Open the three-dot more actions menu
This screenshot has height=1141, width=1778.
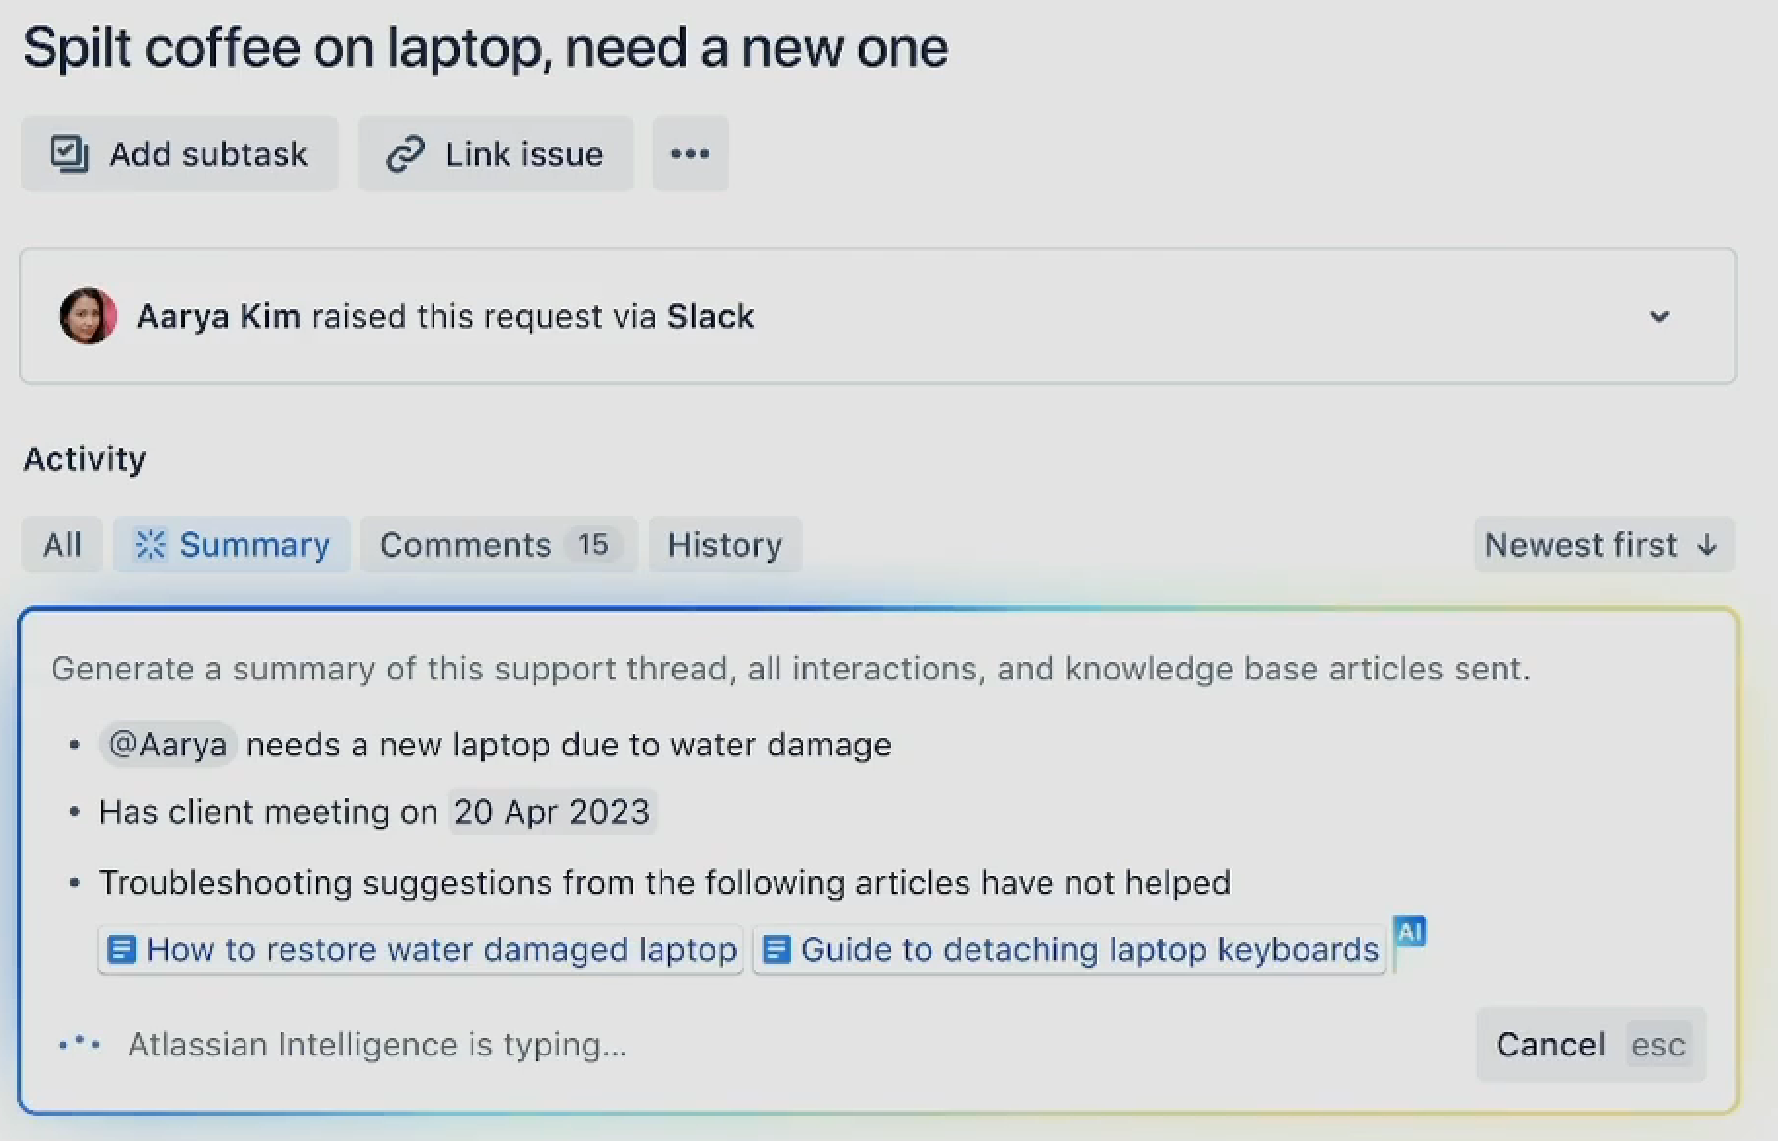(690, 154)
